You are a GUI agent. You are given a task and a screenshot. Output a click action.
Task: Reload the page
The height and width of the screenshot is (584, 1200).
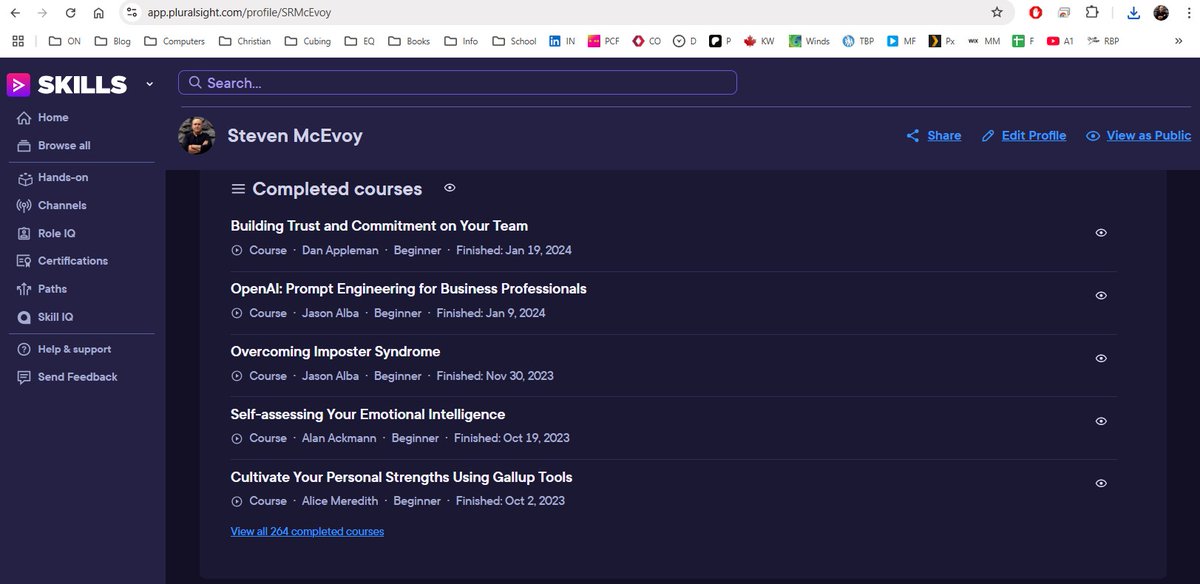click(70, 13)
